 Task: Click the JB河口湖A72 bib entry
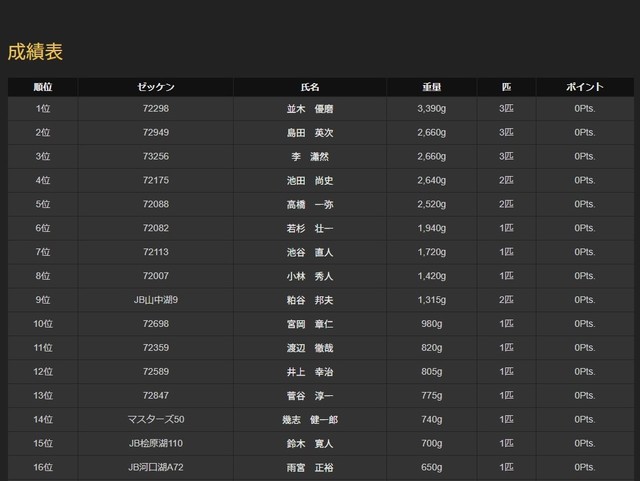(156, 467)
